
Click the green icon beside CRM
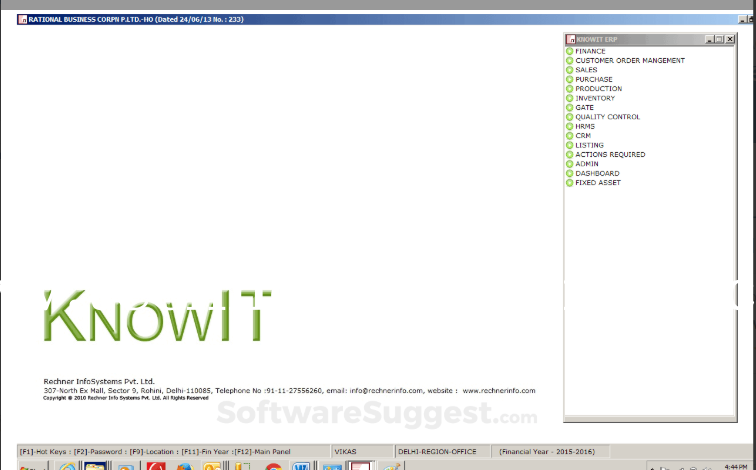[x=569, y=135]
